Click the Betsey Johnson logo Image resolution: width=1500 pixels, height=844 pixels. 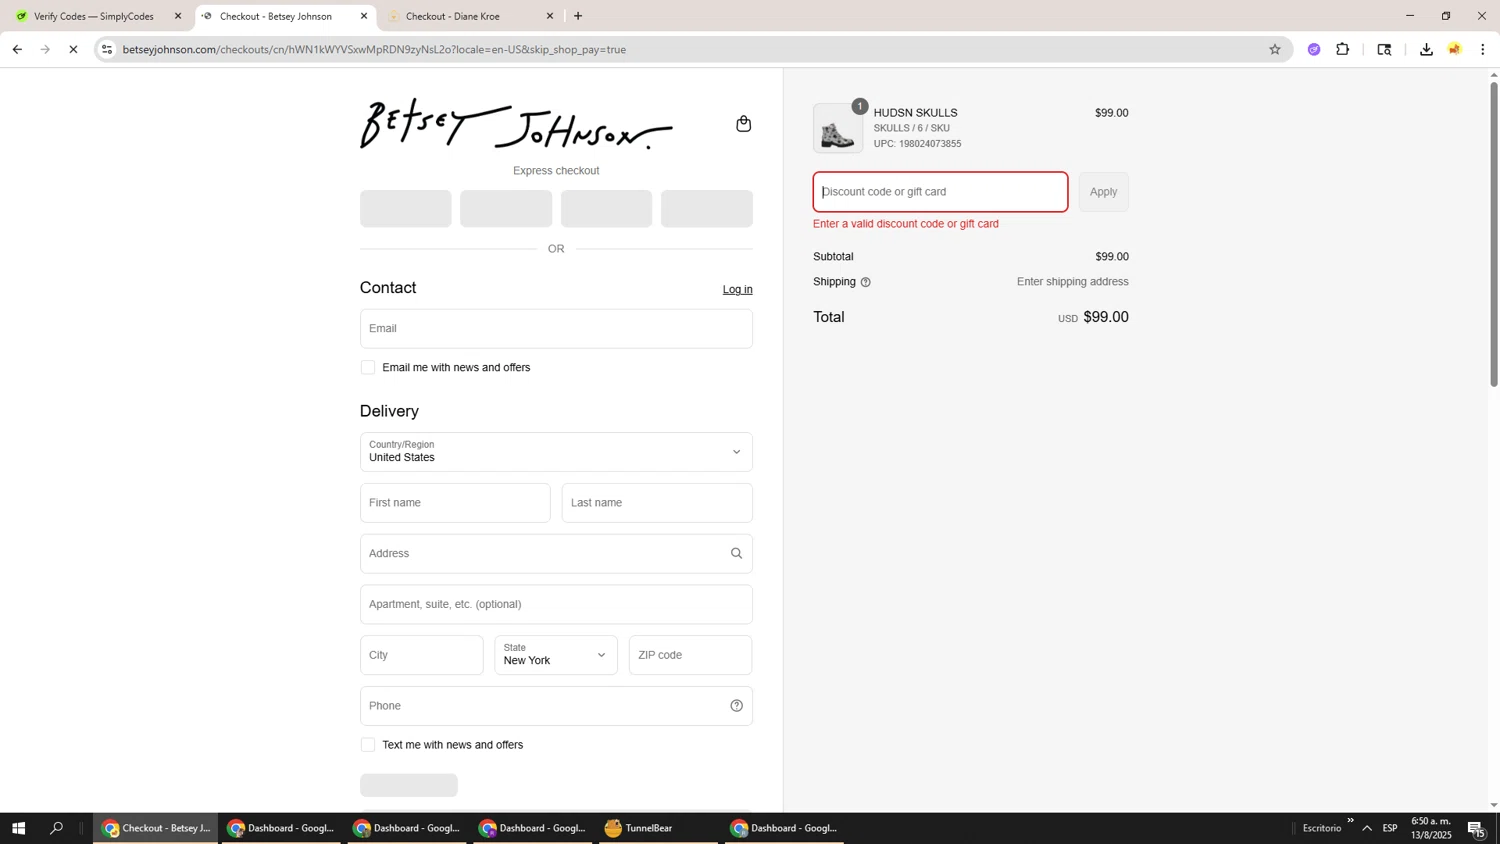coord(516,124)
